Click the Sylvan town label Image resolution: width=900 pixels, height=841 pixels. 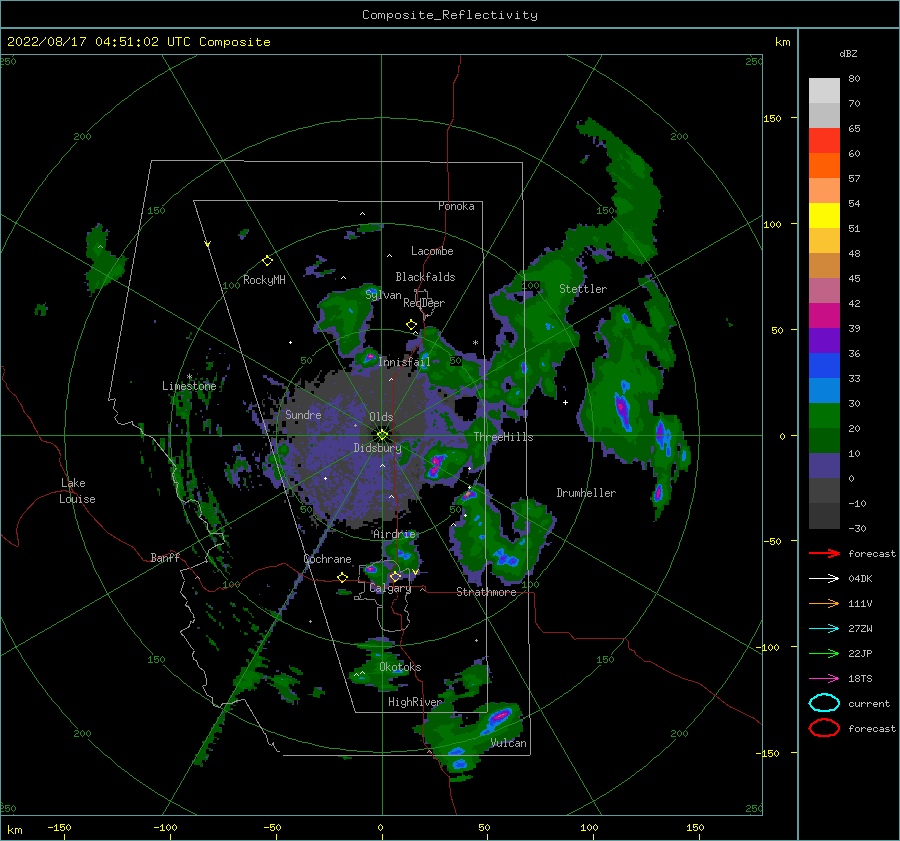(383, 295)
